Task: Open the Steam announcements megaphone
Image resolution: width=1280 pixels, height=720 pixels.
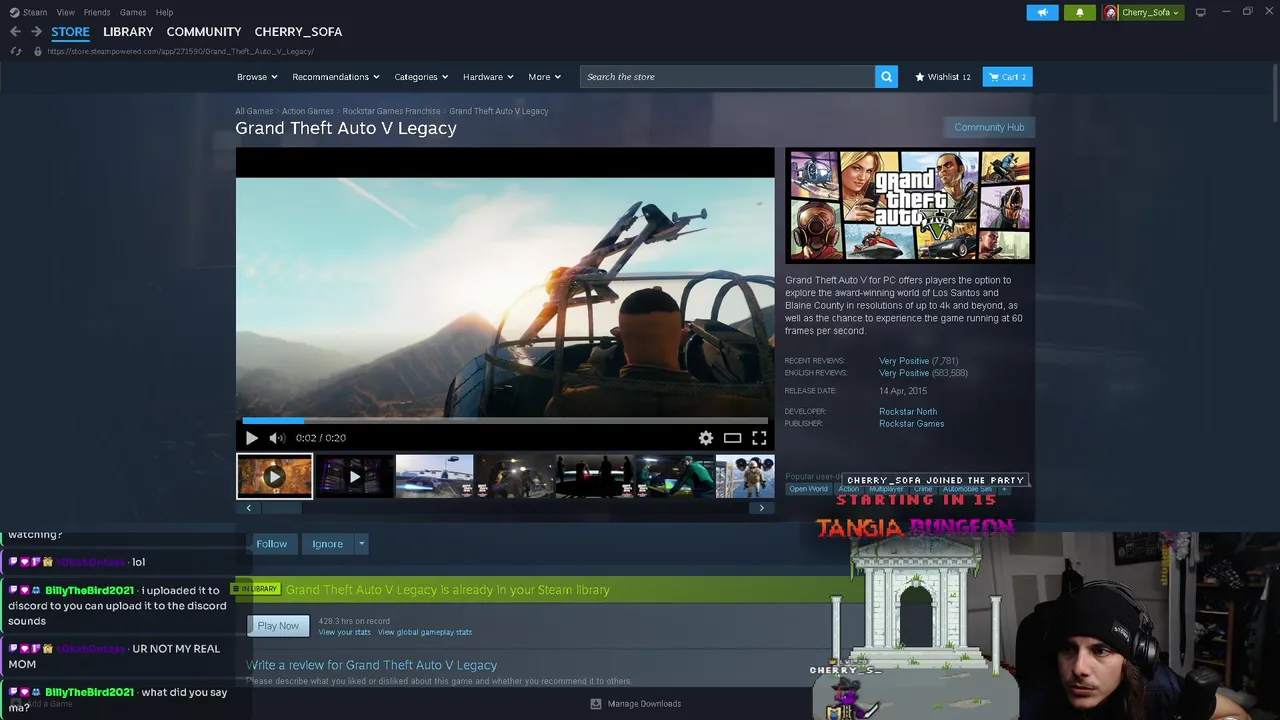Action: (1042, 12)
